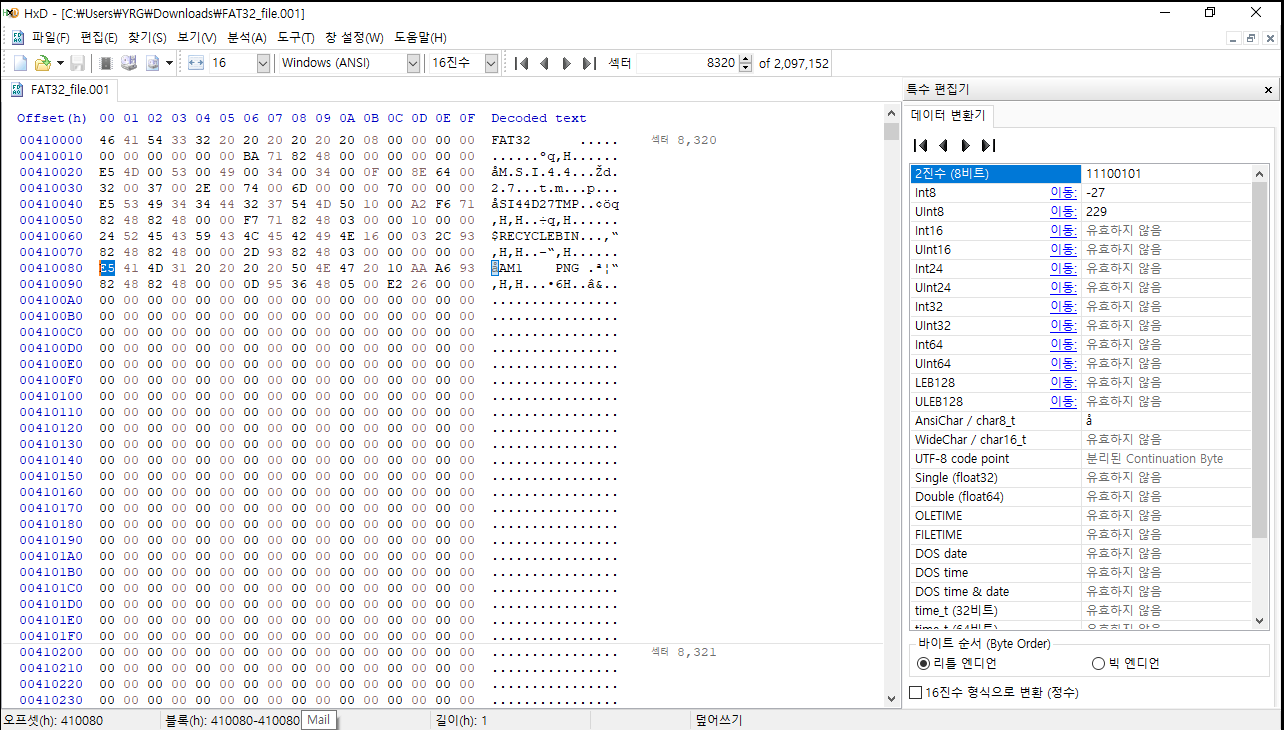Screen dimensions: 1284x730
Task: Select 빅 엔디언 byte order
Action: 1125,663
